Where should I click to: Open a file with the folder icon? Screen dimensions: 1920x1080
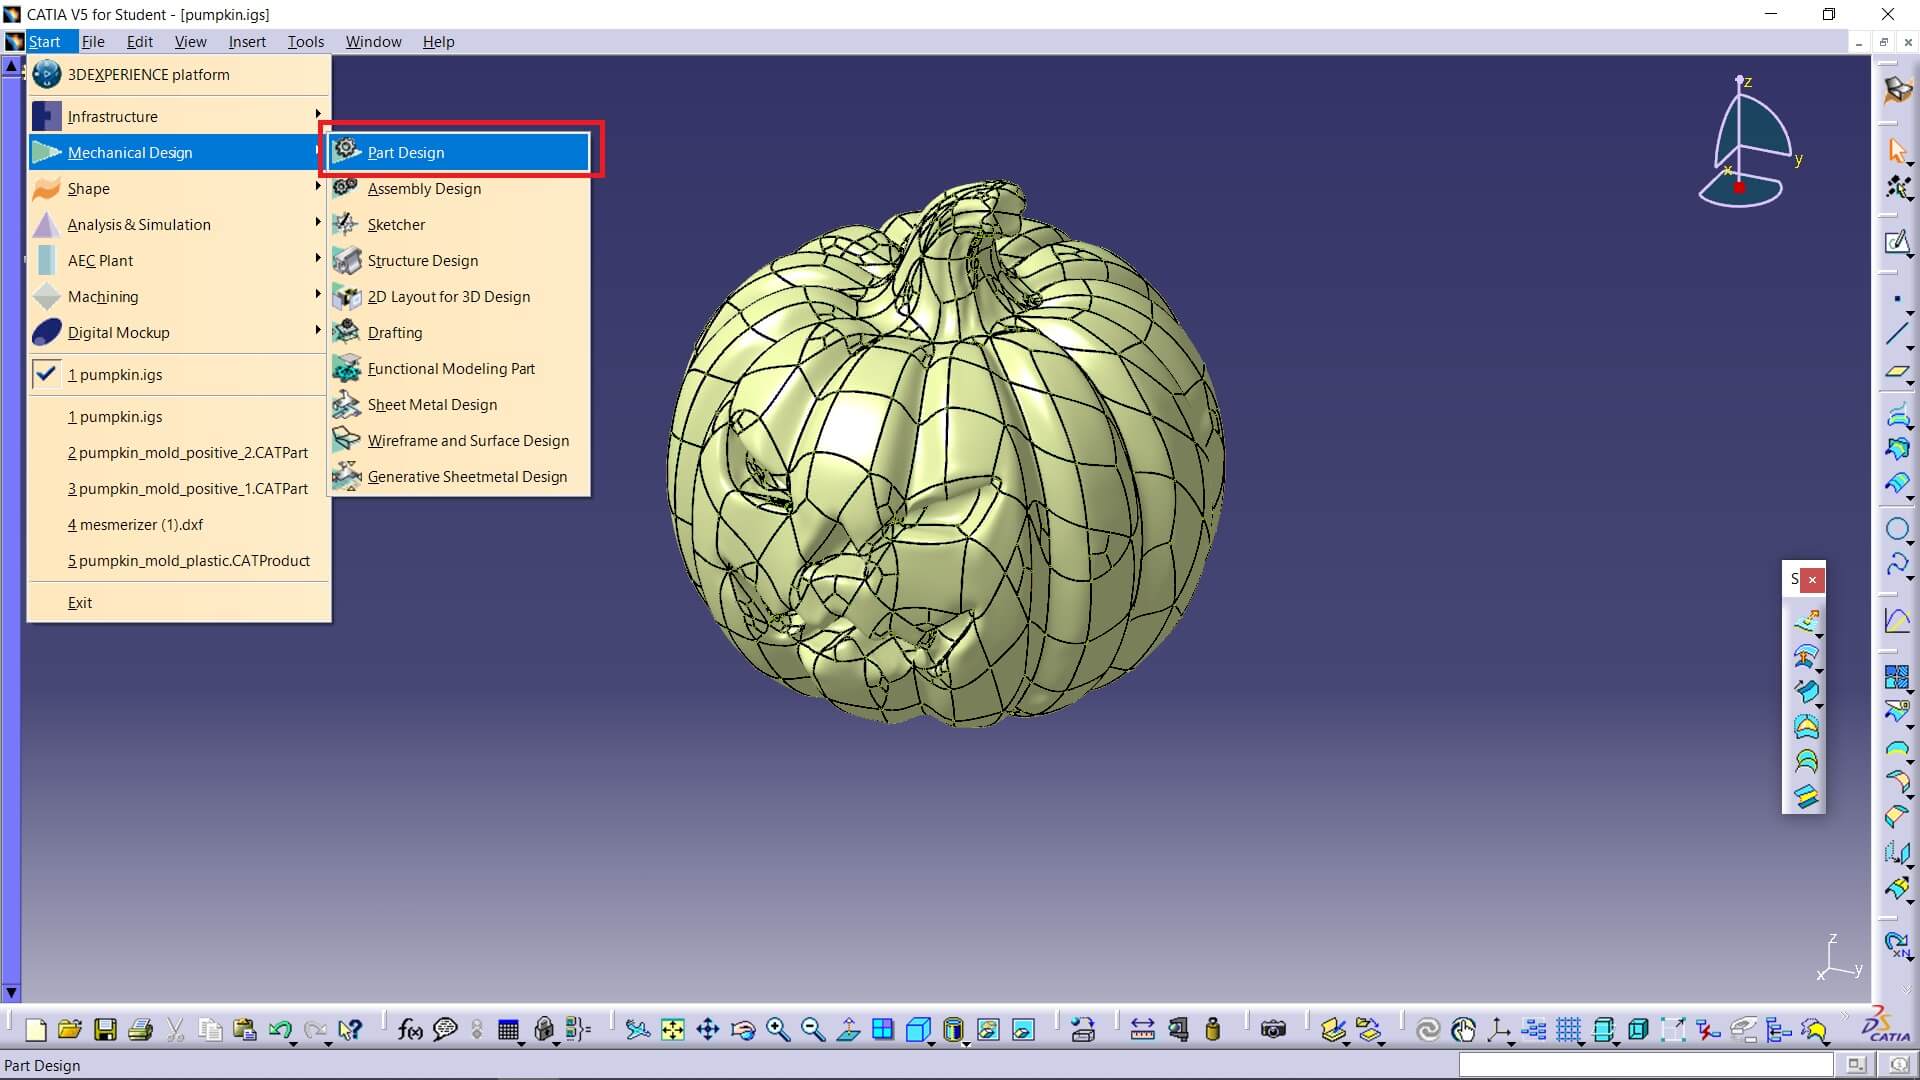[x=70, y=1029]
